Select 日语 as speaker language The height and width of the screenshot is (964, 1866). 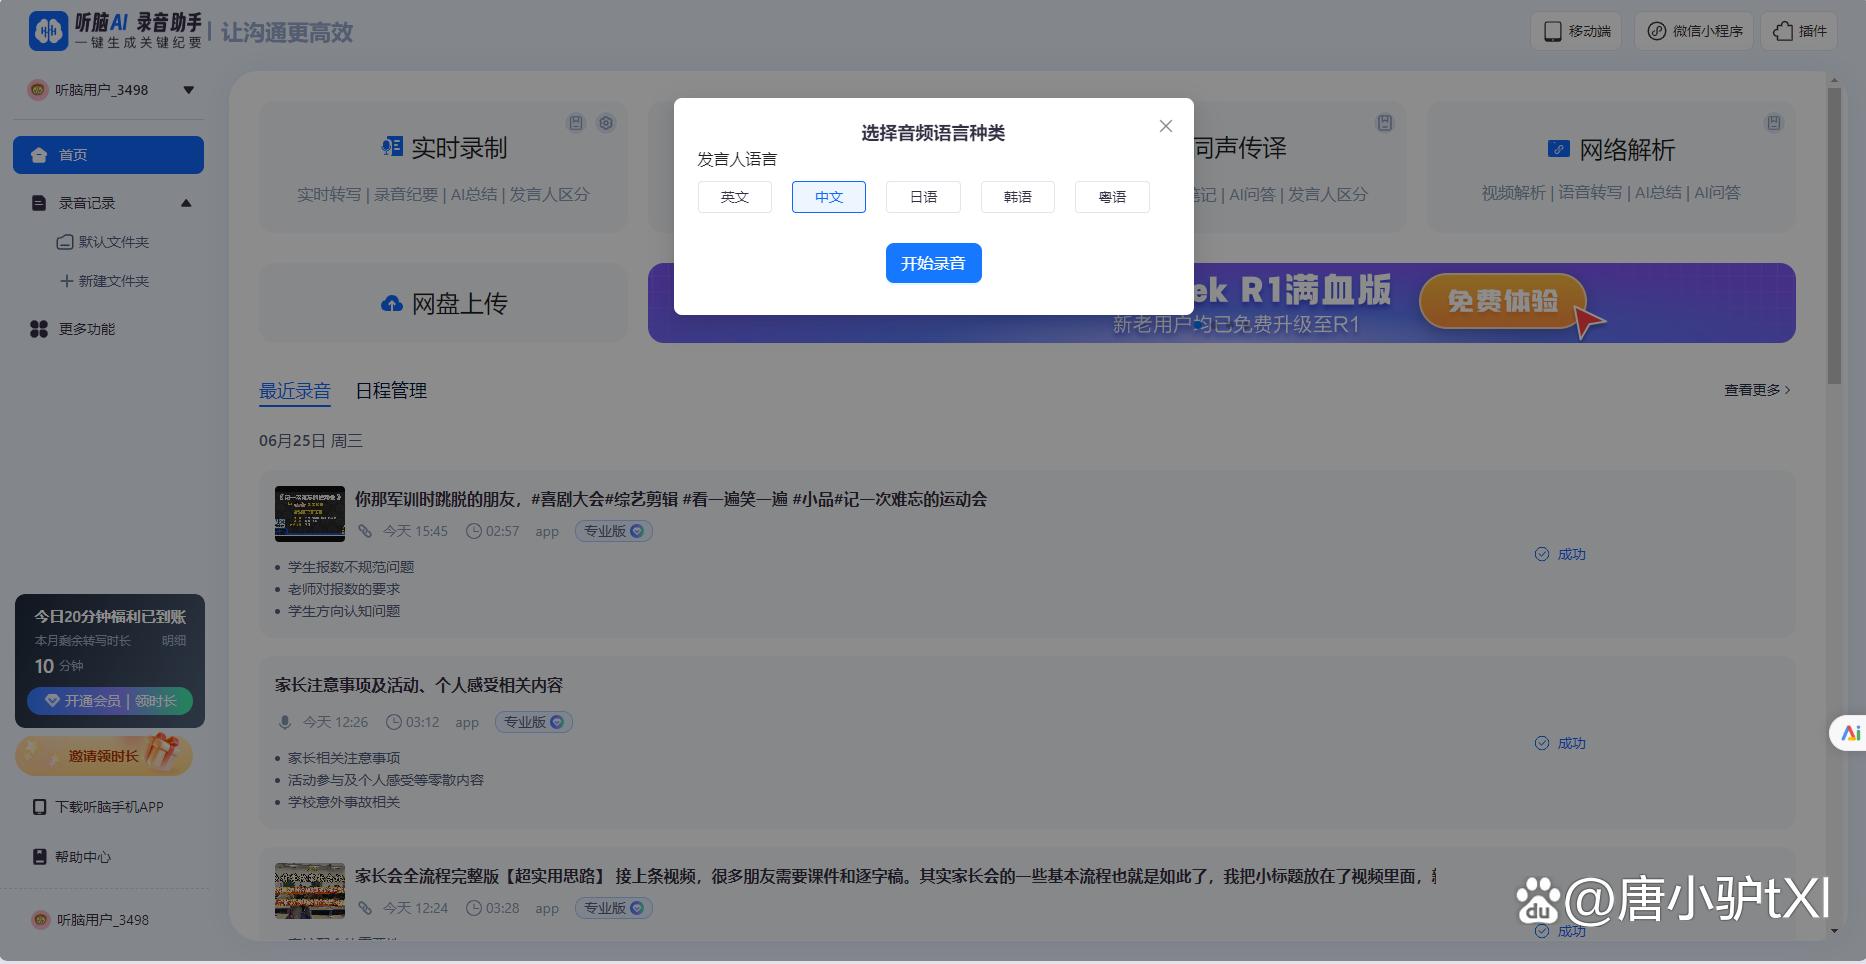(x=922, y=196)
